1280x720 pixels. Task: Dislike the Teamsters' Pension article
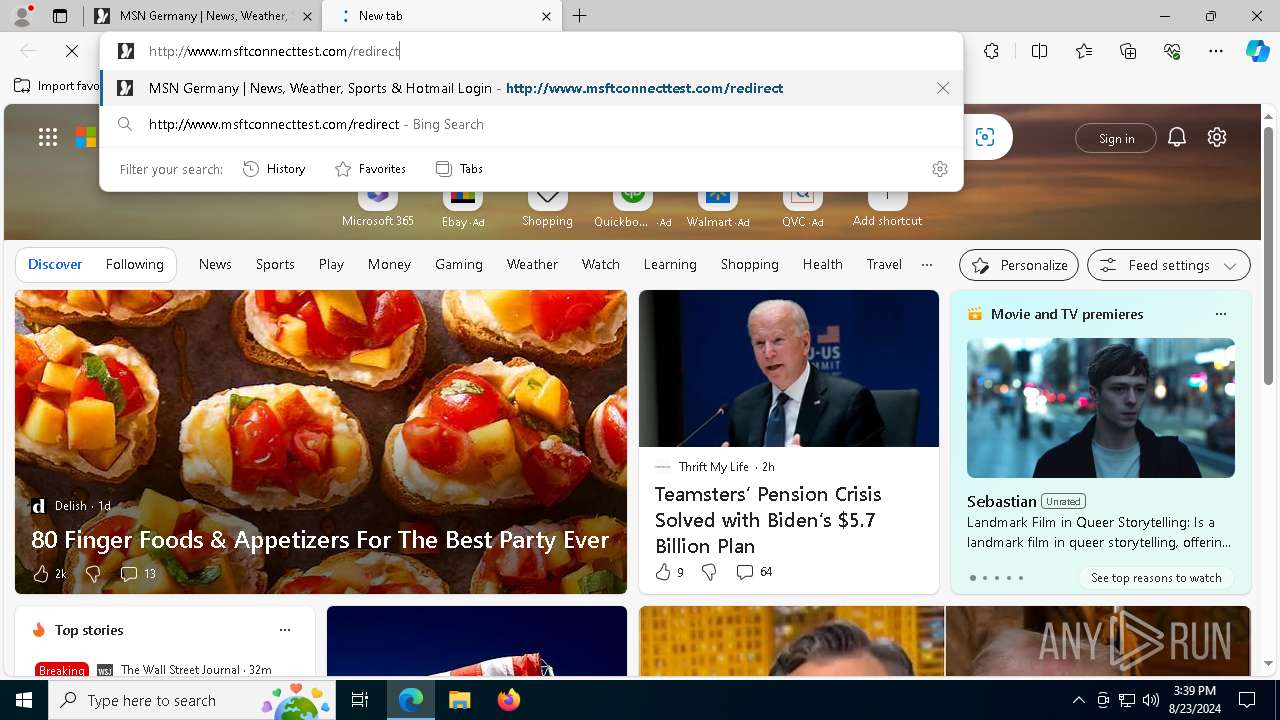pos(709,572)
